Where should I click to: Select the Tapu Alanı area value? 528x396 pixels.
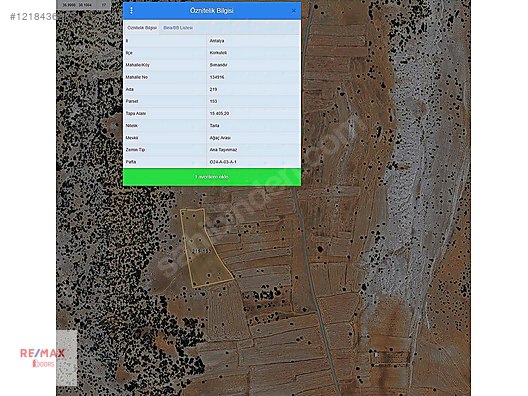(x=219, y=113)
